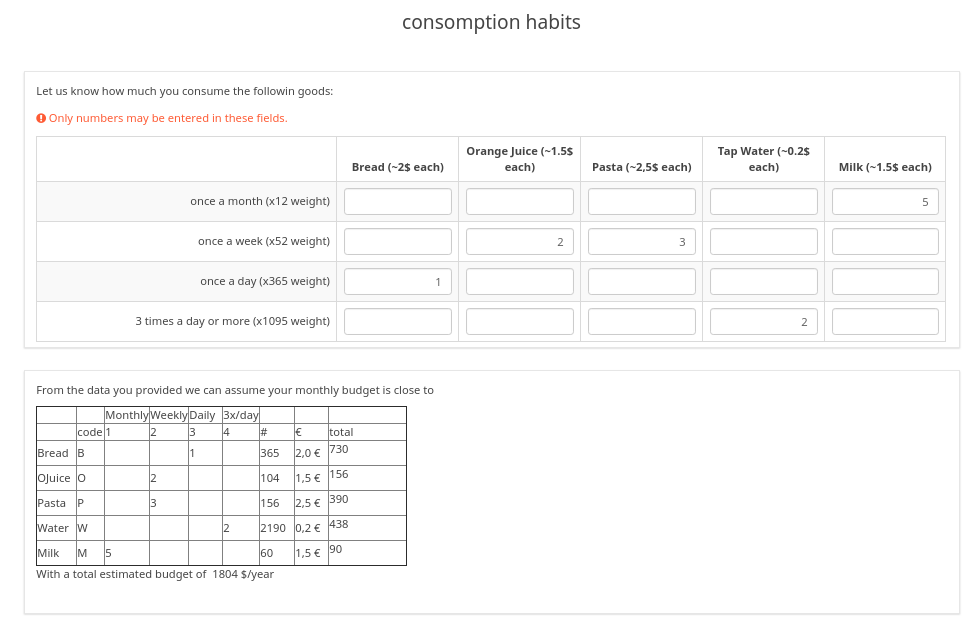Select Pasta once a day input box

coord(642,281)
